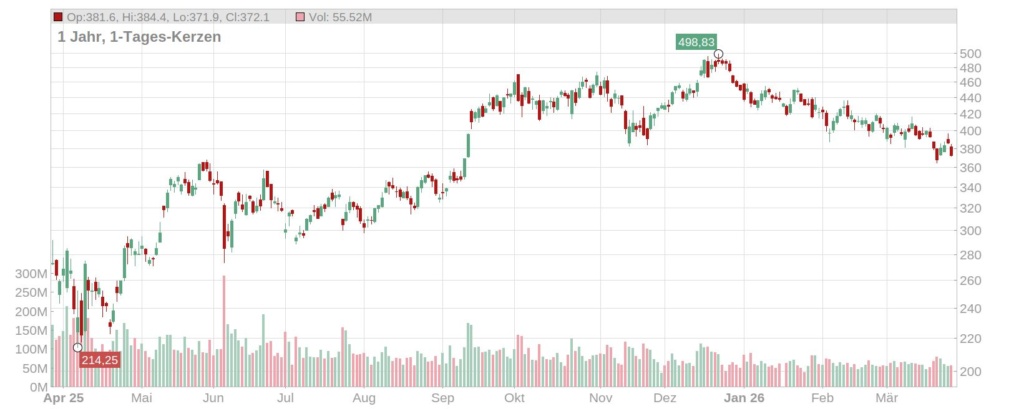Select the green 498,83 high price label
Viewport: 1024px width, 409px height.
tap(696, 41)
